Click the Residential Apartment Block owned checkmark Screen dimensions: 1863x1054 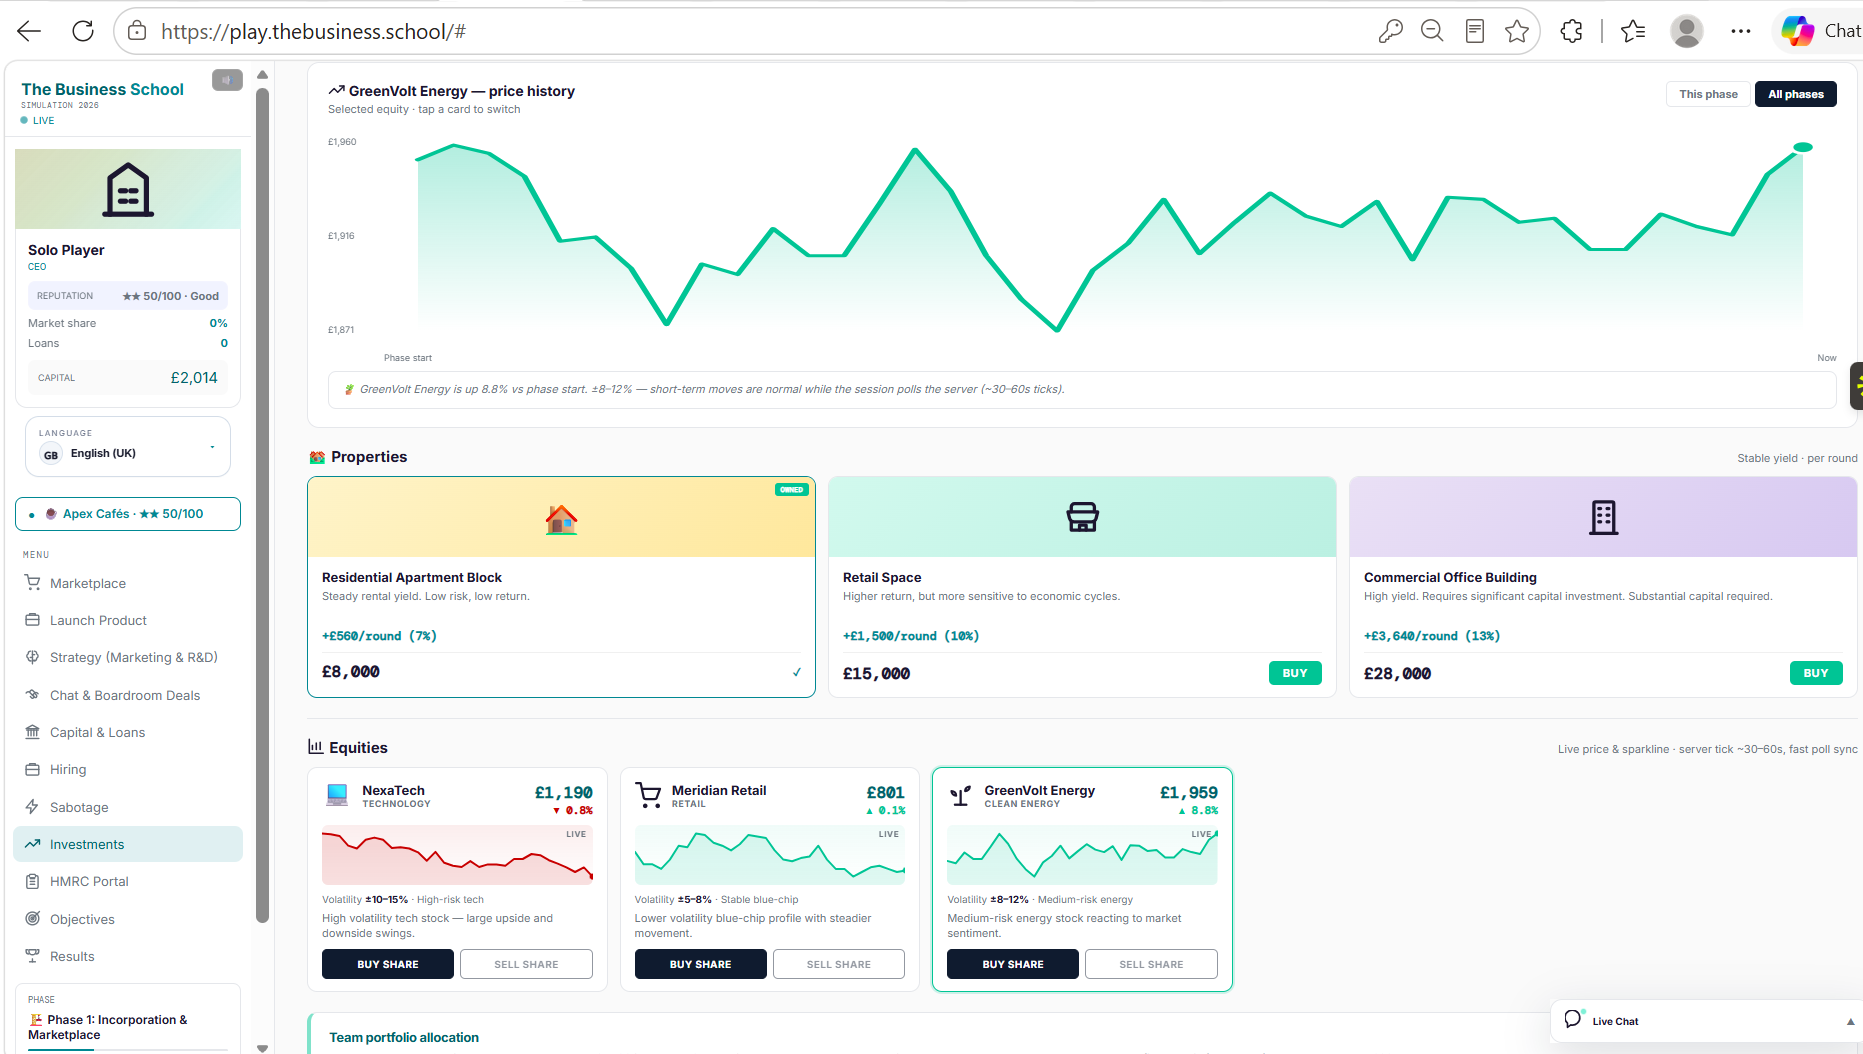click(x=797, y=672)
